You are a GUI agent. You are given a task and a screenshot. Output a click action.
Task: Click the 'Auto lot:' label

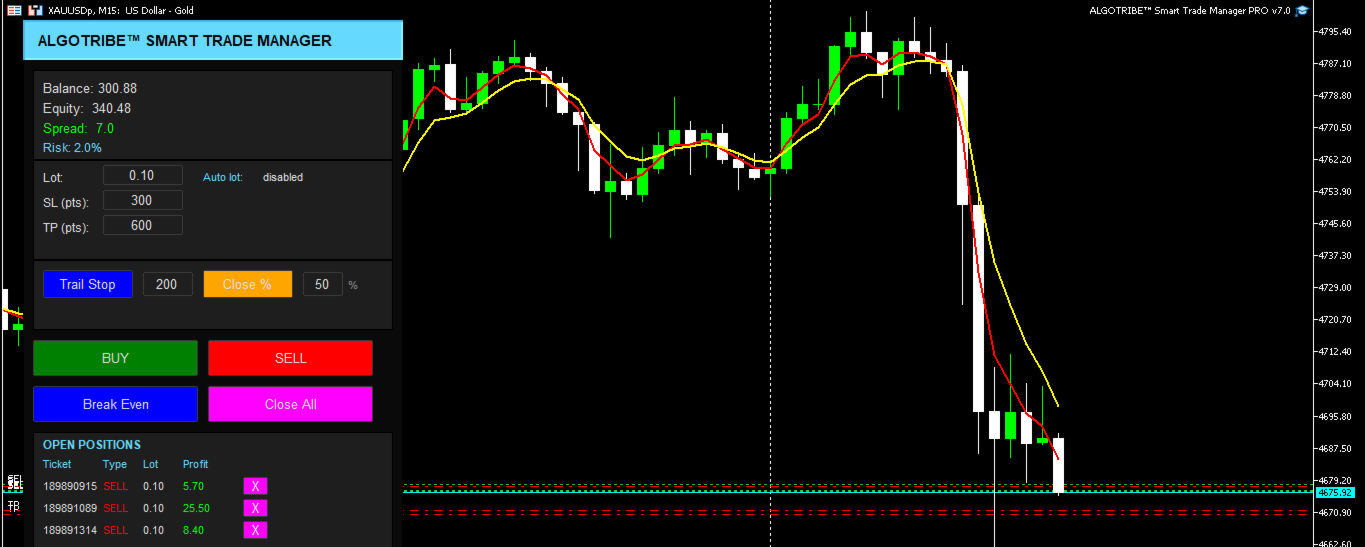click(223, 177)
